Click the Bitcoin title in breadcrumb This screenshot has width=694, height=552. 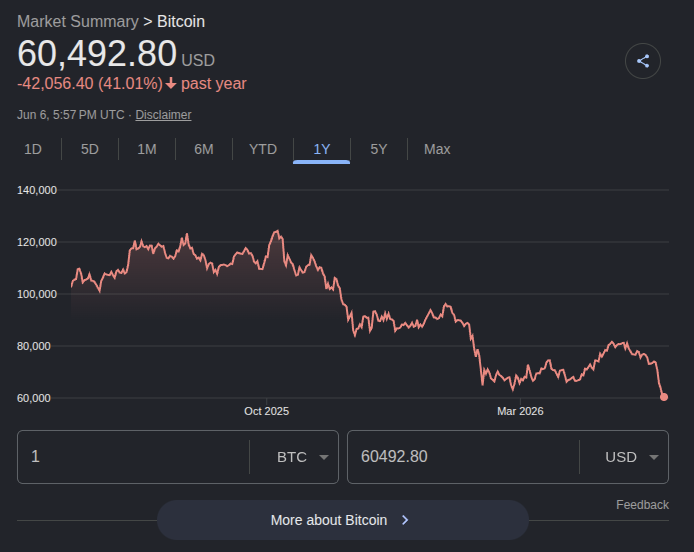(181, 22)
